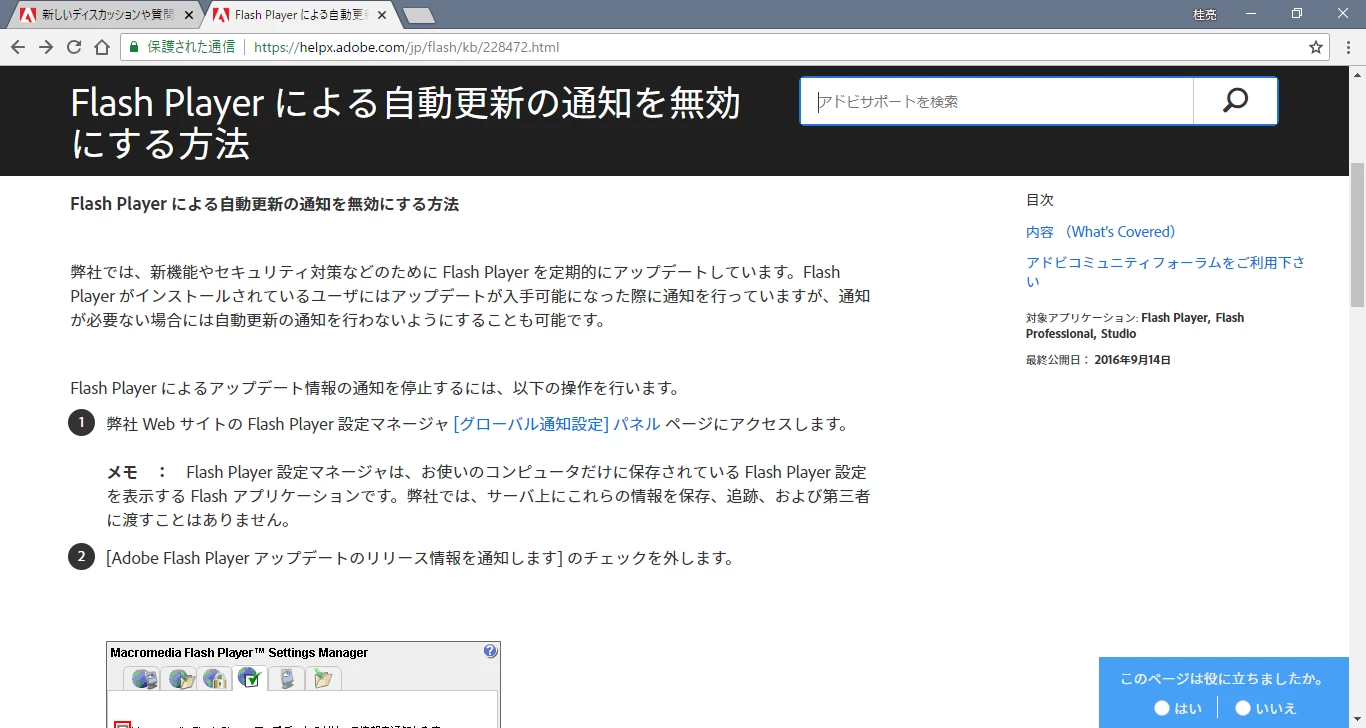Image resolution: width=1366 pixels, height=728 pixels.
Task: Restore down the Chrome window
Action: [1297, 14]
